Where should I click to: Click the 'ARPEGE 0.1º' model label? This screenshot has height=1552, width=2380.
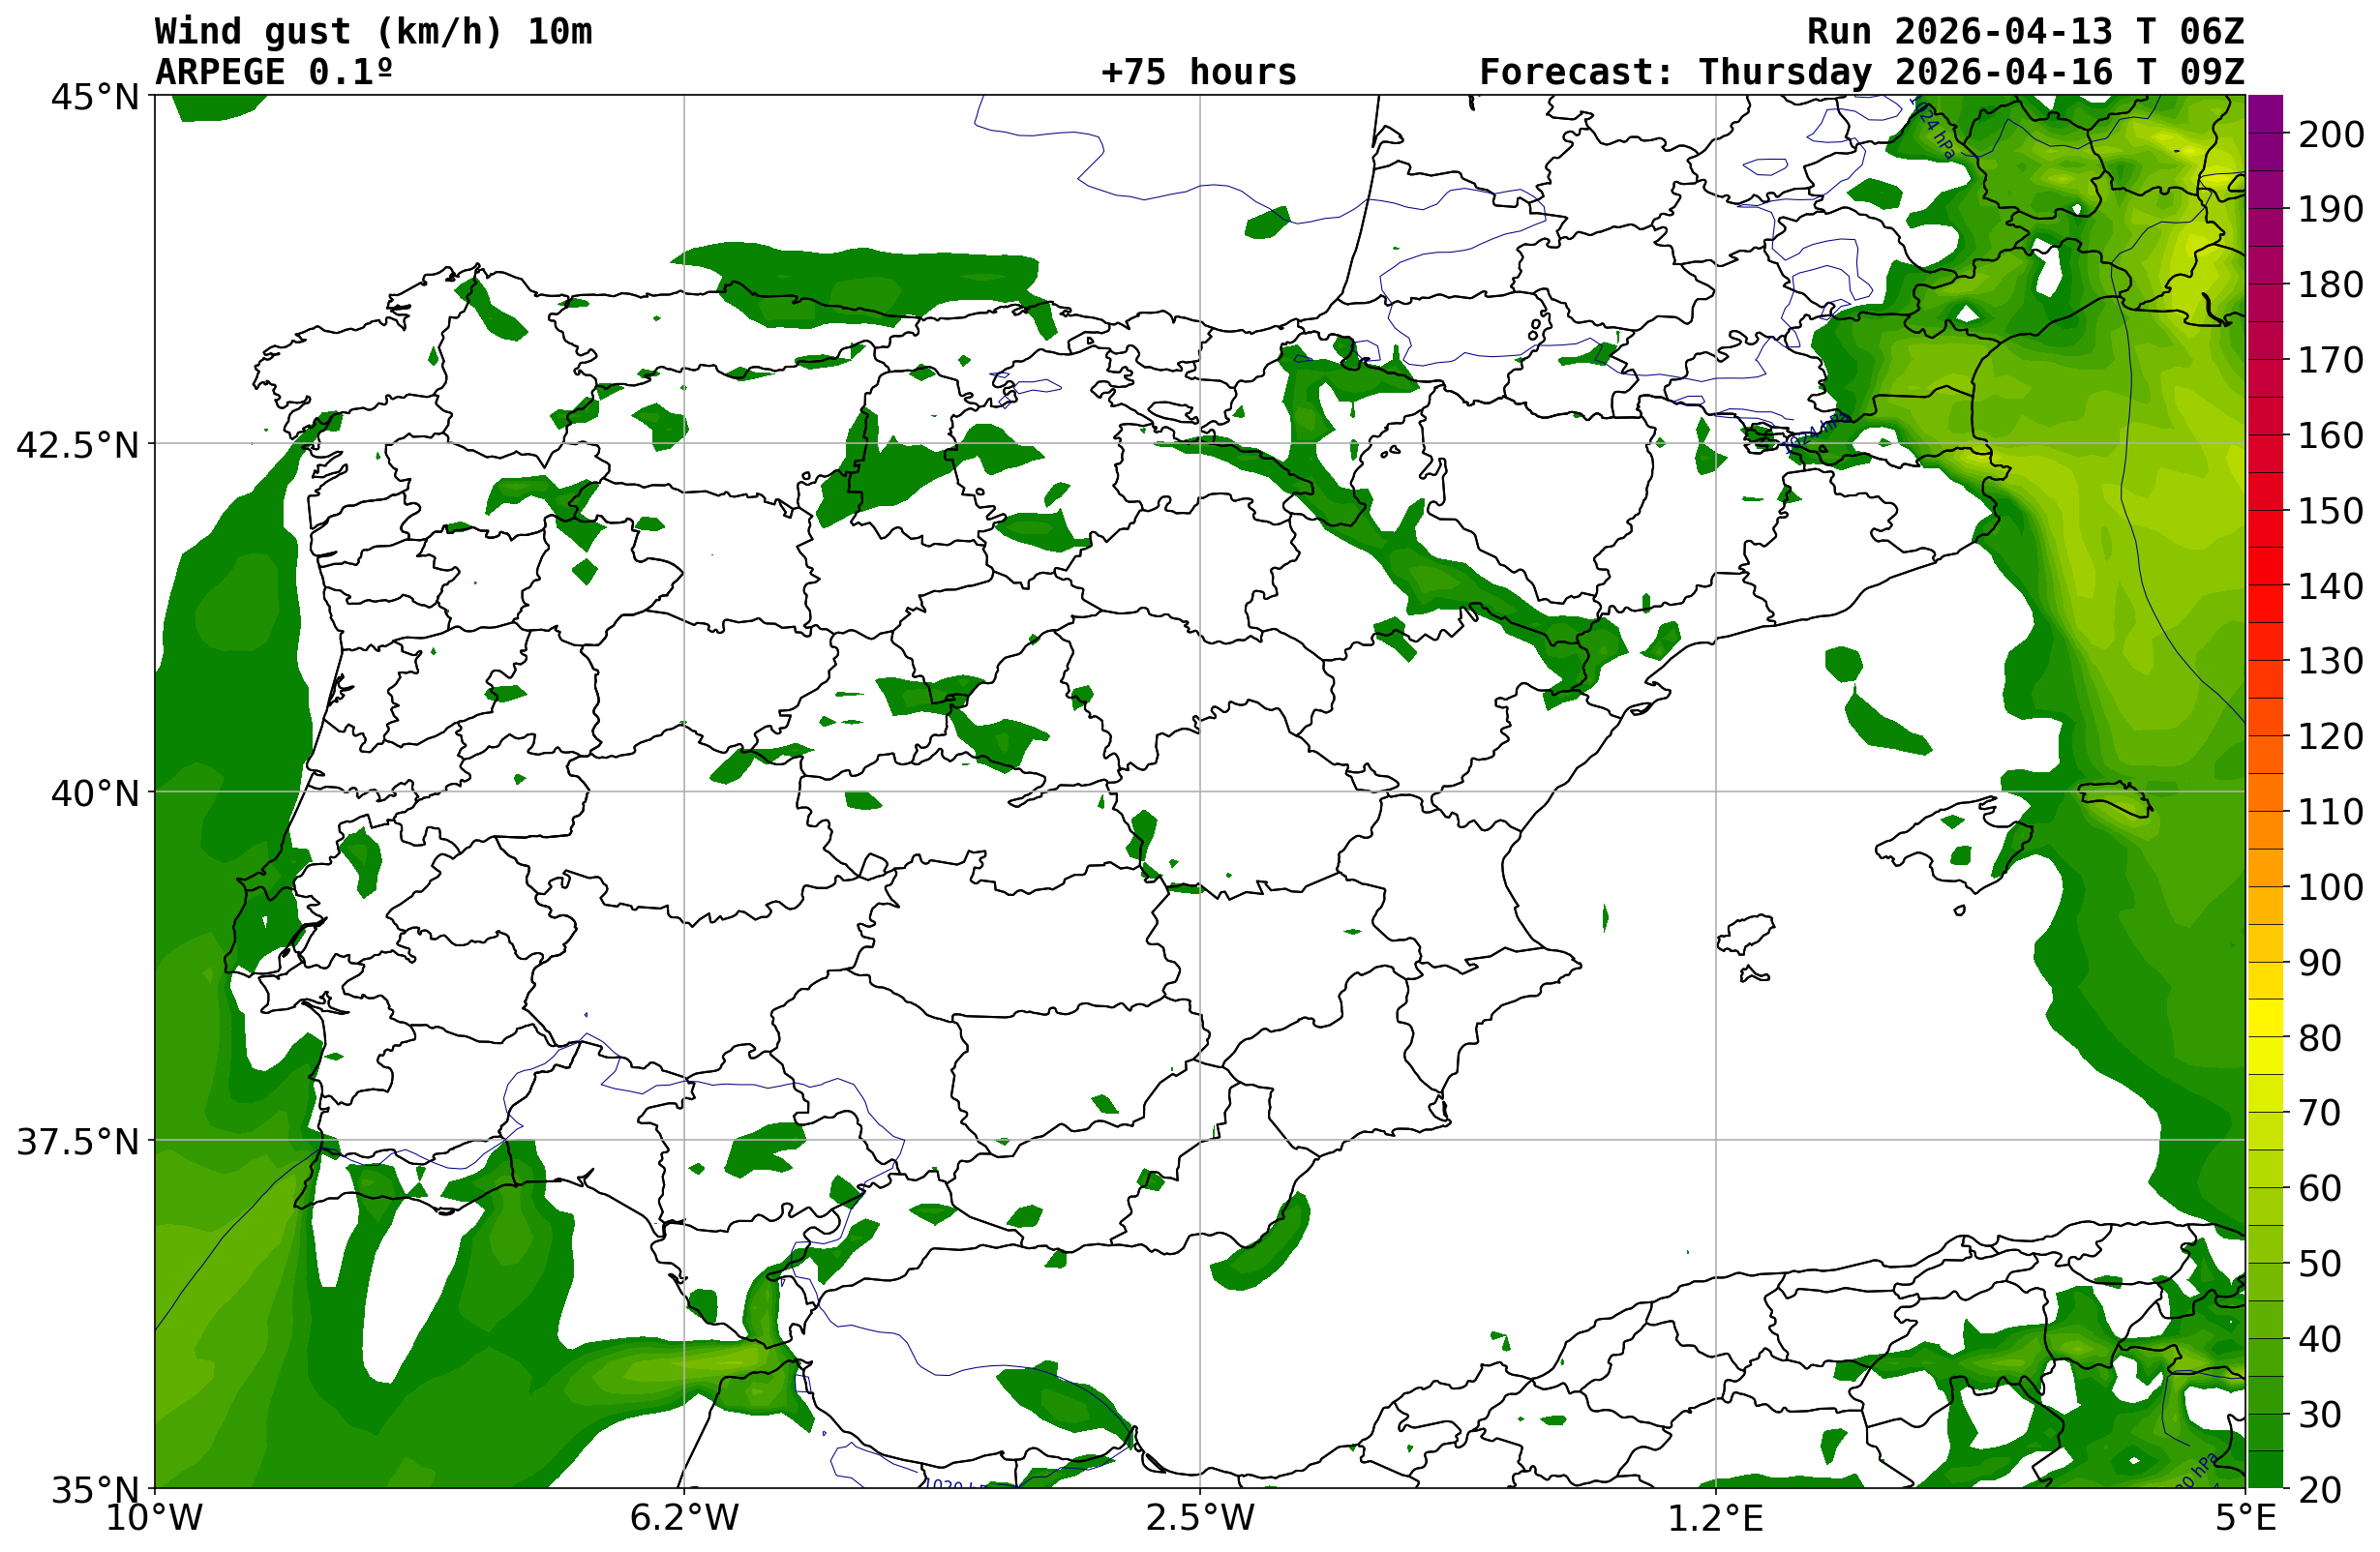(x=273, y=72)
